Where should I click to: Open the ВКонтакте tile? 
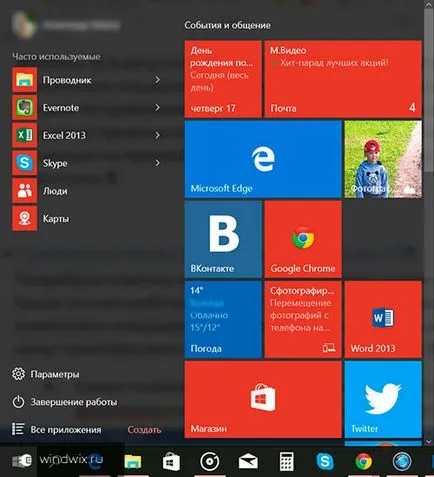coord(223,239)
